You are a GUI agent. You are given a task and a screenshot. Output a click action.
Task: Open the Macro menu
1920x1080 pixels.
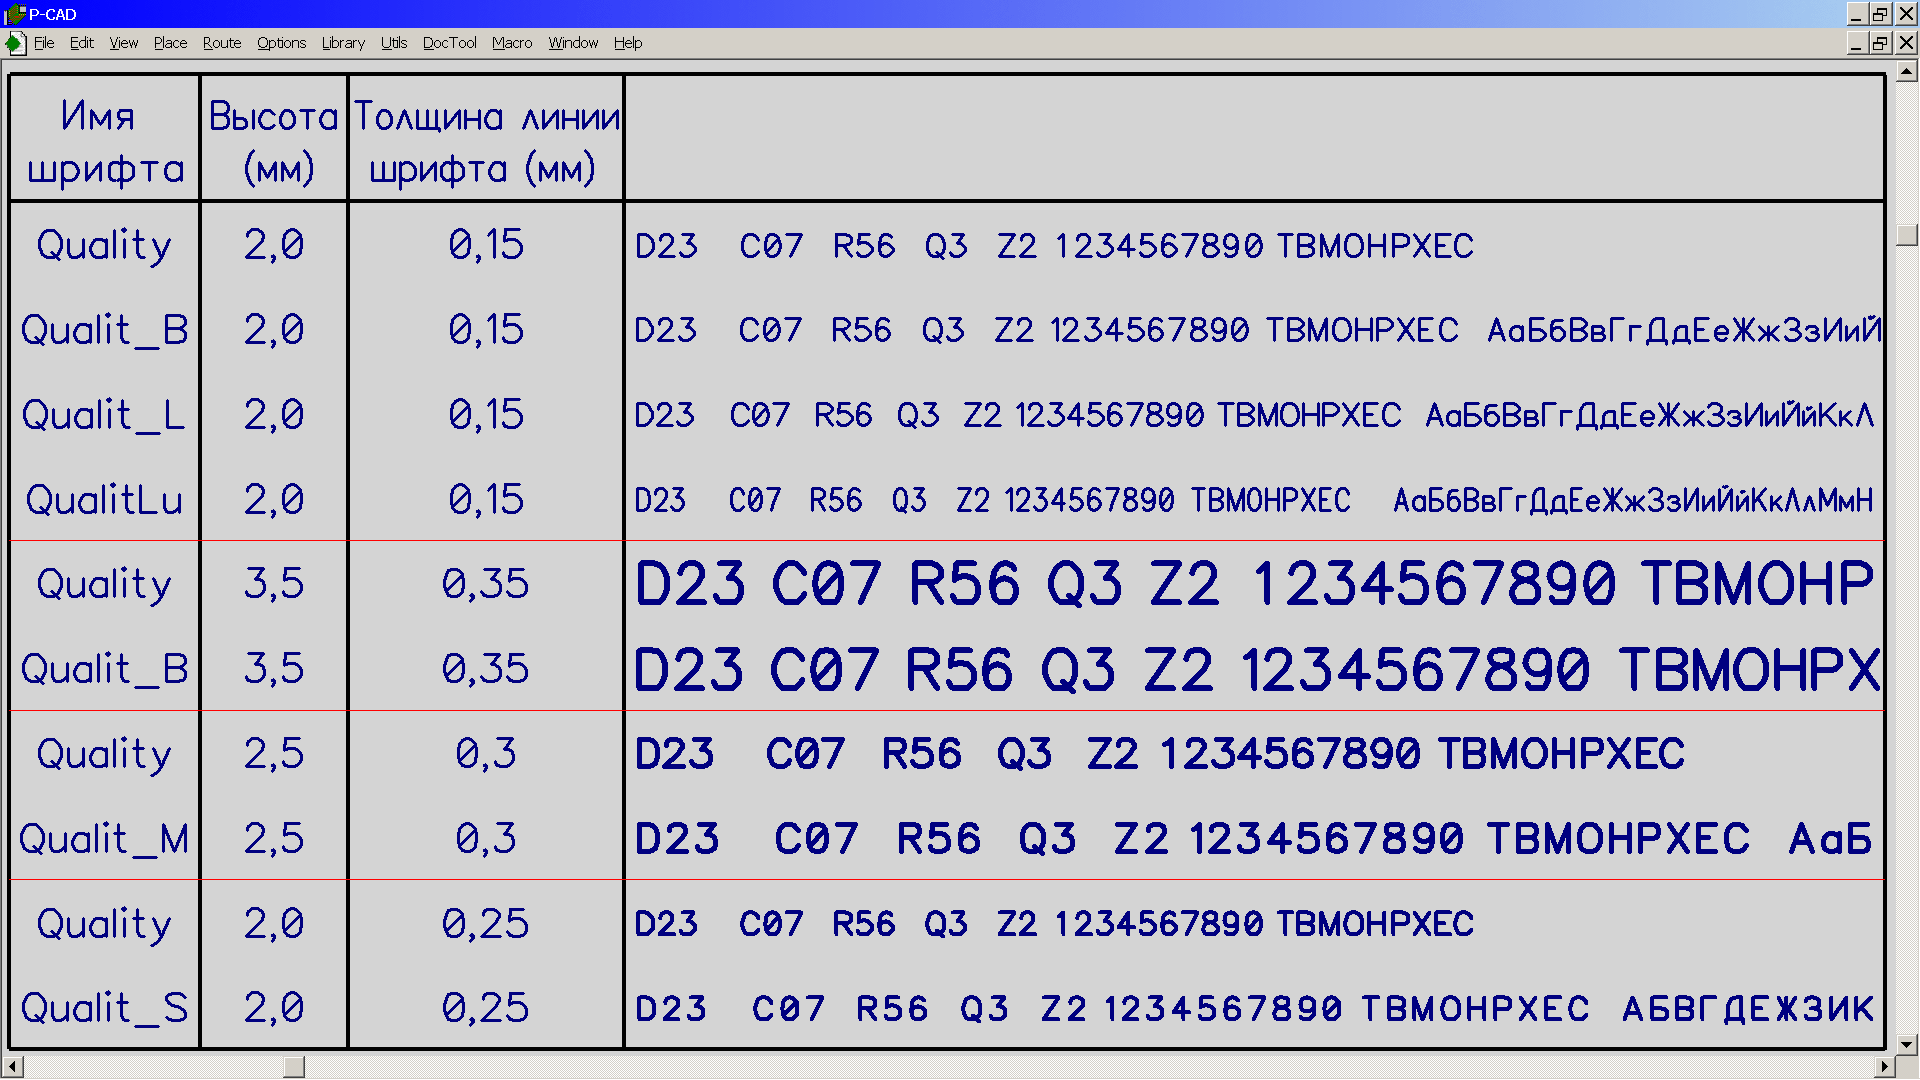[511, 43]
